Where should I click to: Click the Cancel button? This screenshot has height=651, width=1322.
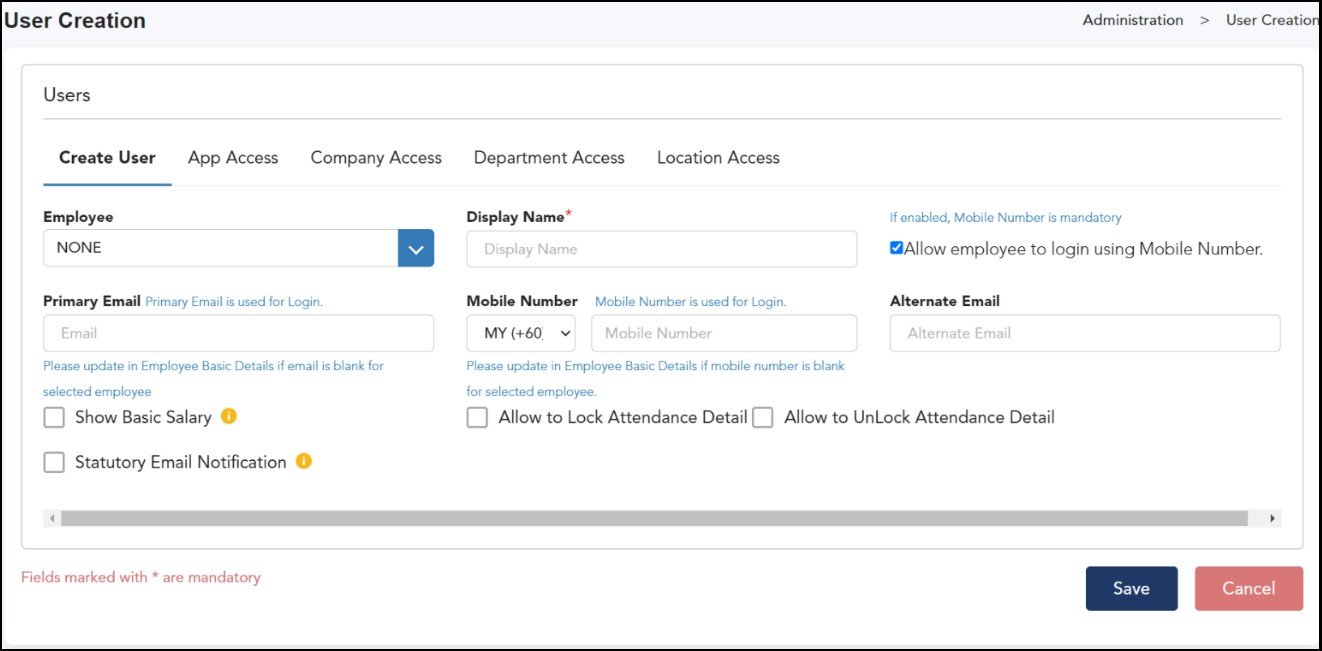[1248, 588]
